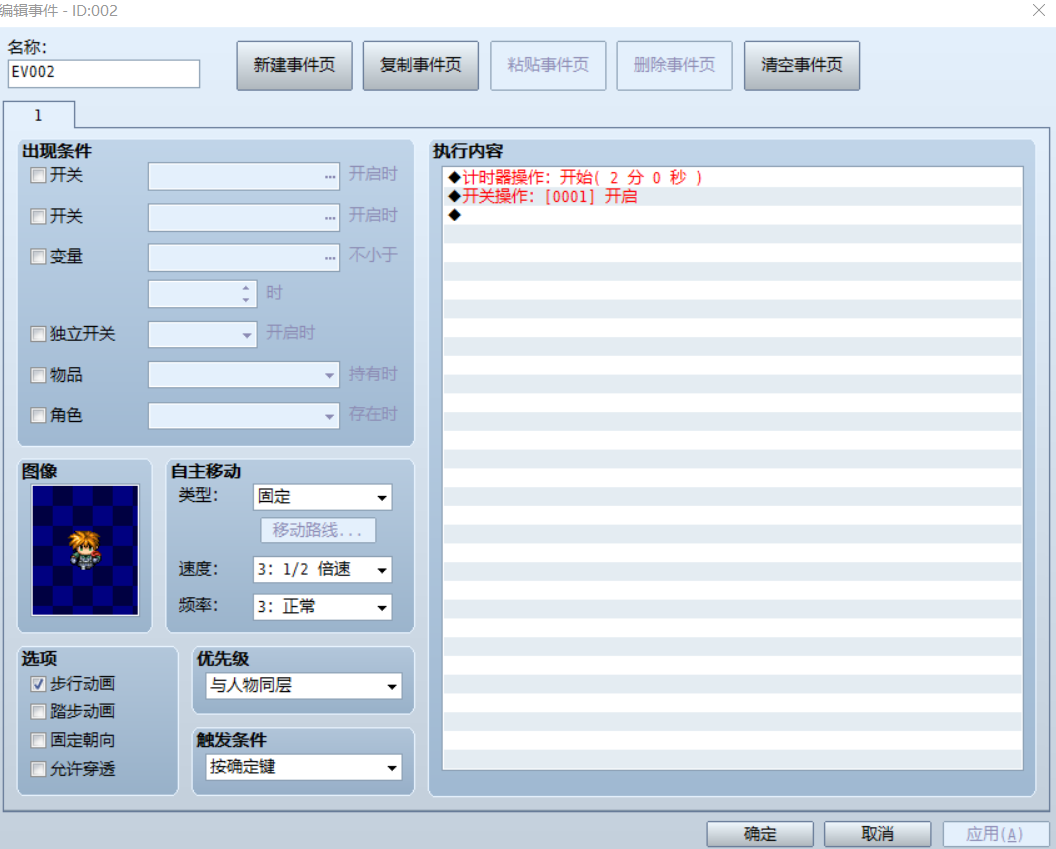Screen dimensions: 1056x849
Task: Click the 名称 input field EV002
Action: pyautogui.click(x=104, y=73)
